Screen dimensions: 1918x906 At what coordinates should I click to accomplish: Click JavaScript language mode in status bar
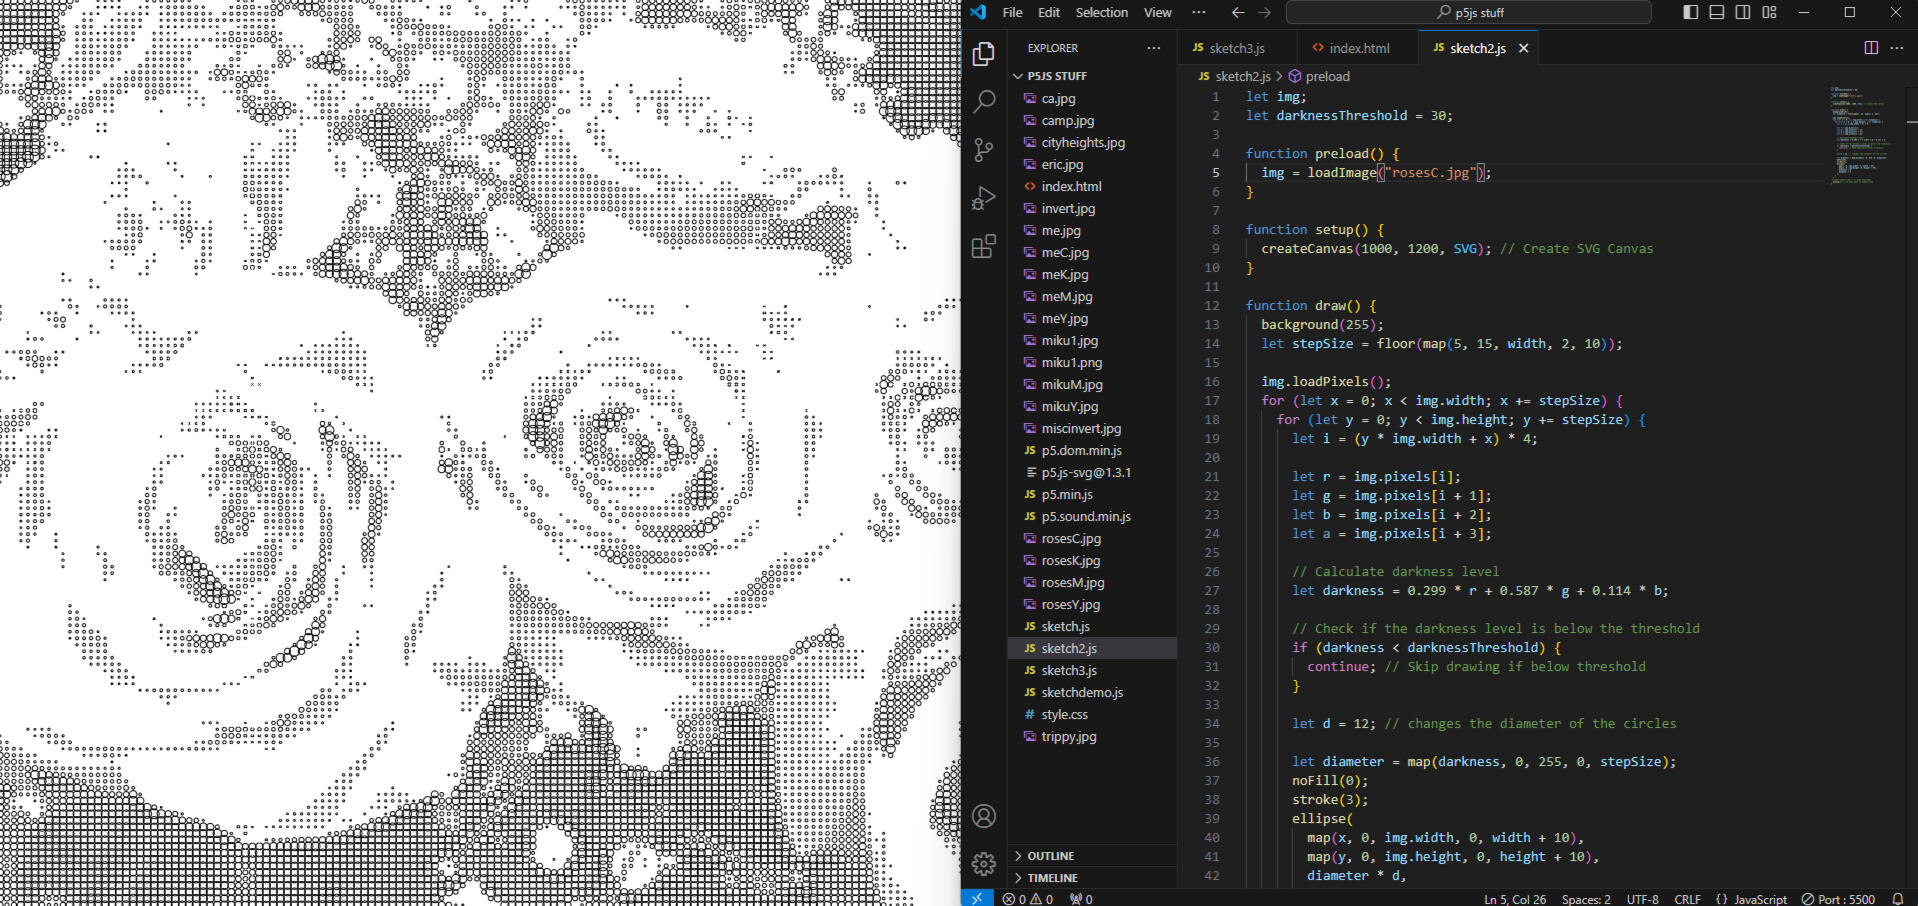[1759, 899]
